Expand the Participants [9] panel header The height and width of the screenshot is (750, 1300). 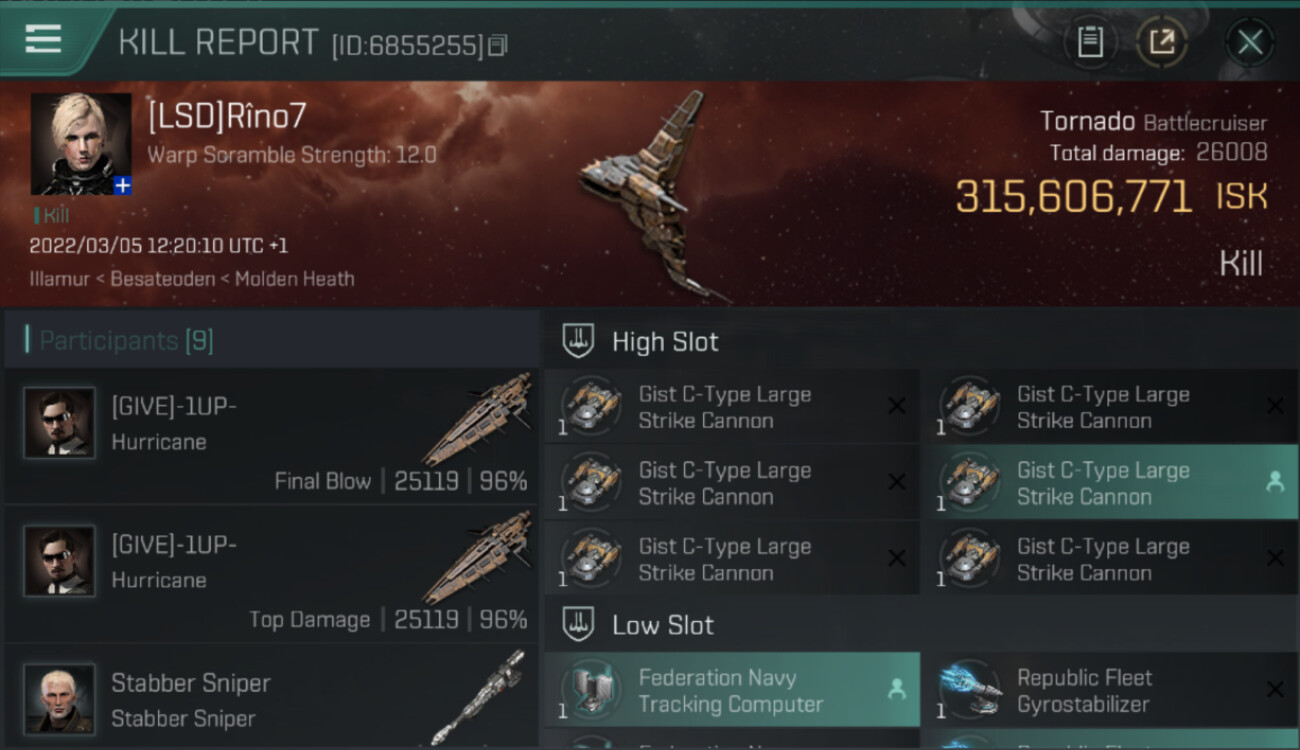[x=271, y=340]
